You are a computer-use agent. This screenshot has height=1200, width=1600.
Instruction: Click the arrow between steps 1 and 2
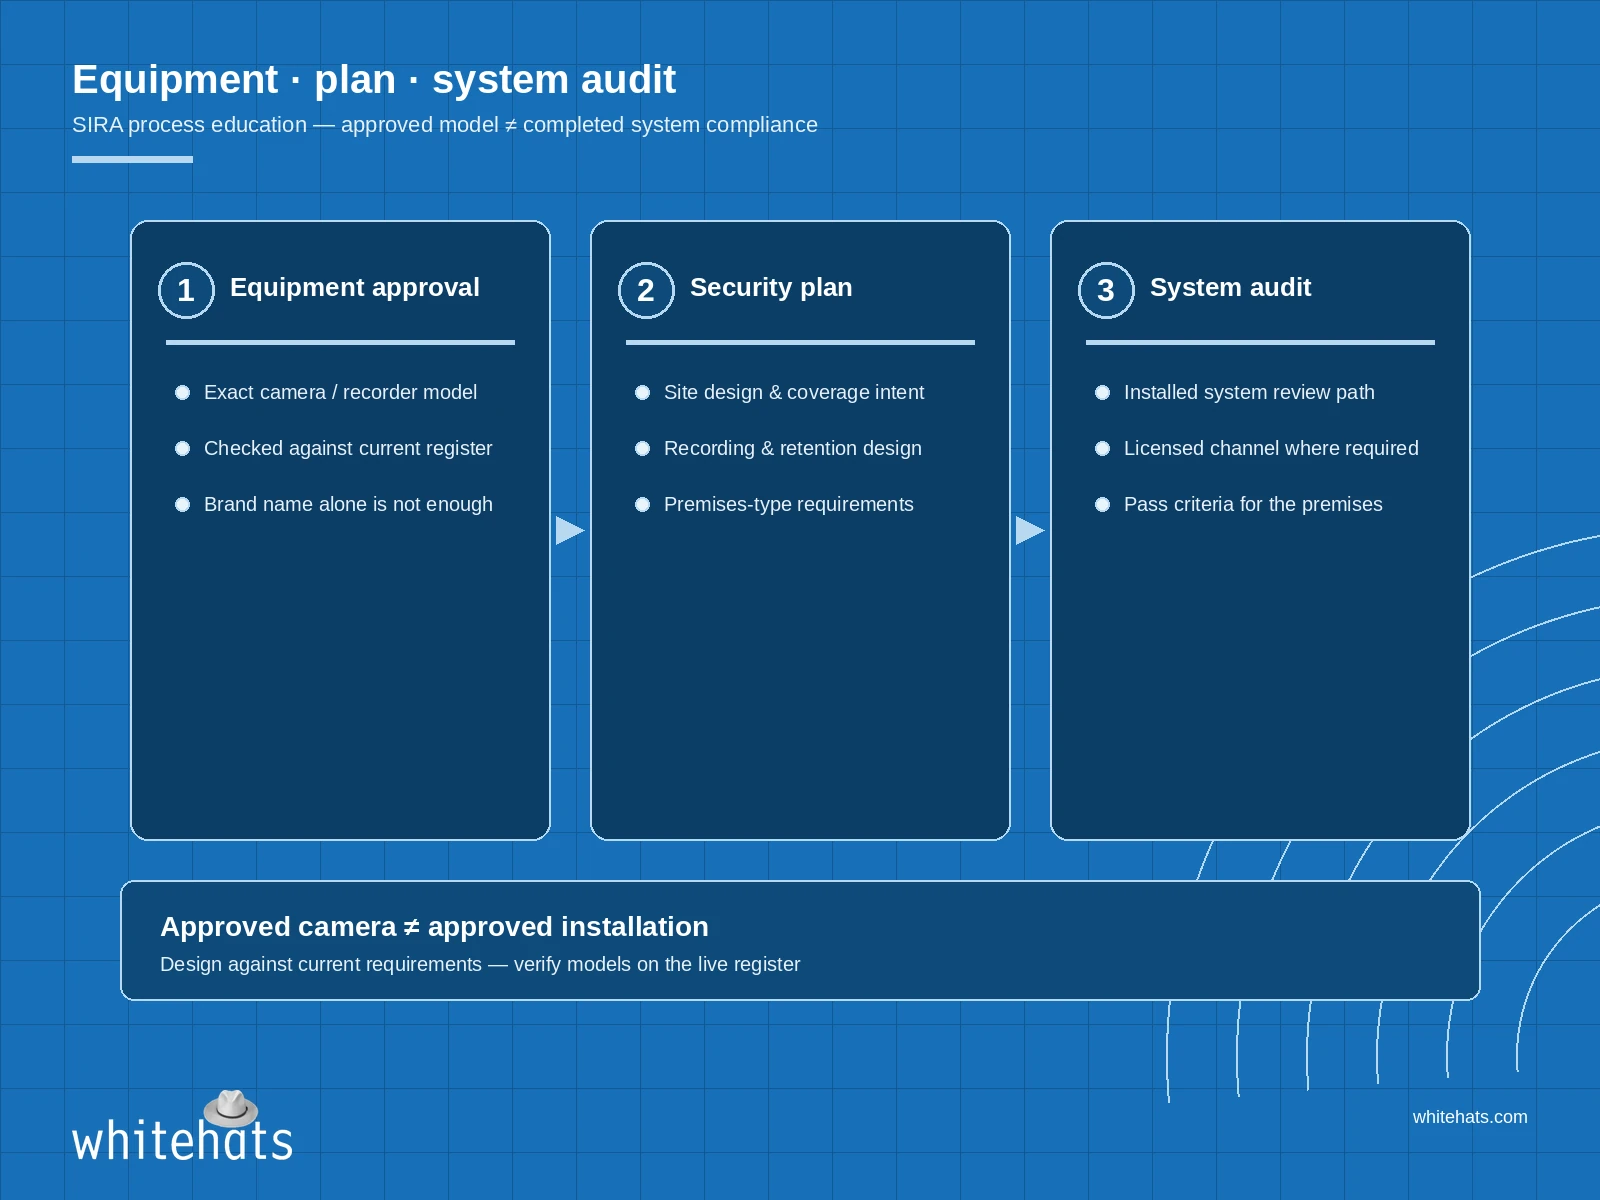point(570,530)
